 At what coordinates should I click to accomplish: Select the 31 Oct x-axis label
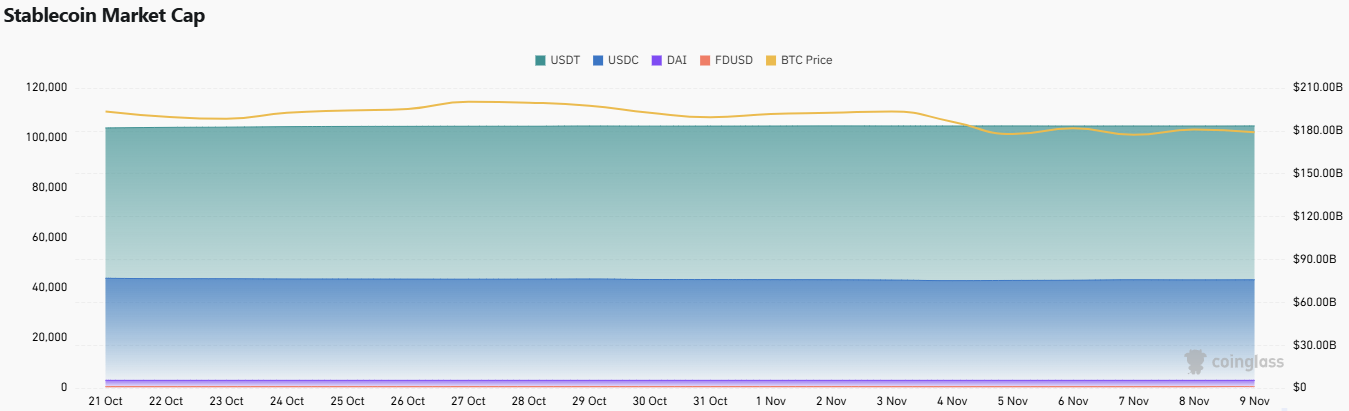[710, 401]
